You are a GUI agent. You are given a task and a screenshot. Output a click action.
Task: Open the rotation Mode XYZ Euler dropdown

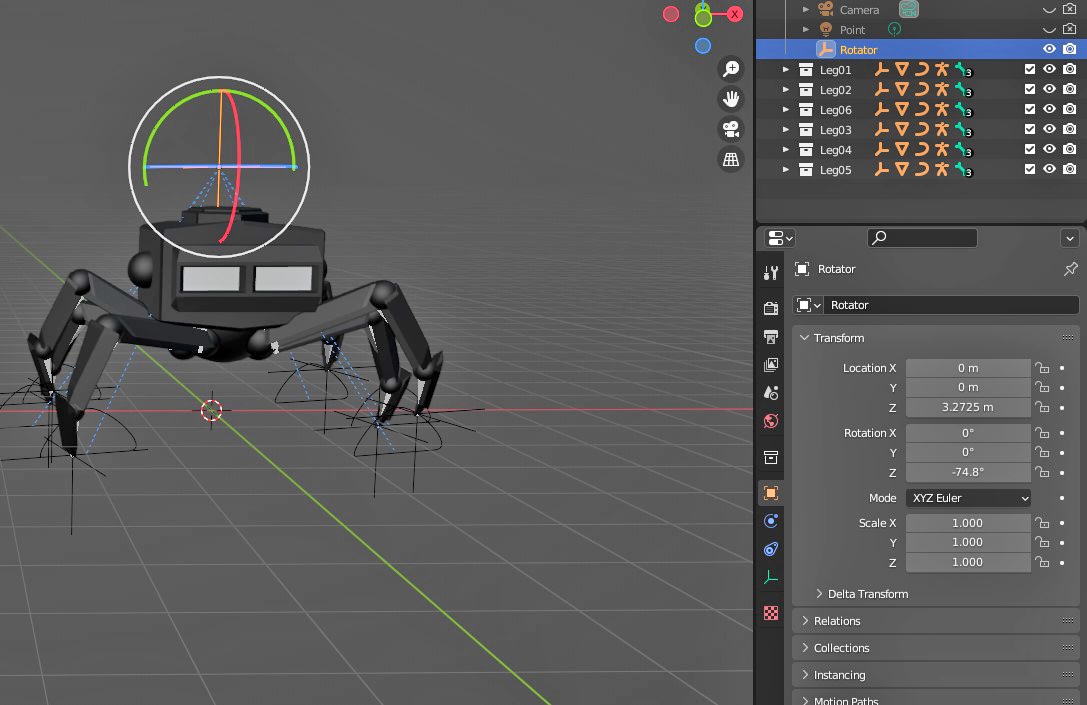(x=968, y=498)
